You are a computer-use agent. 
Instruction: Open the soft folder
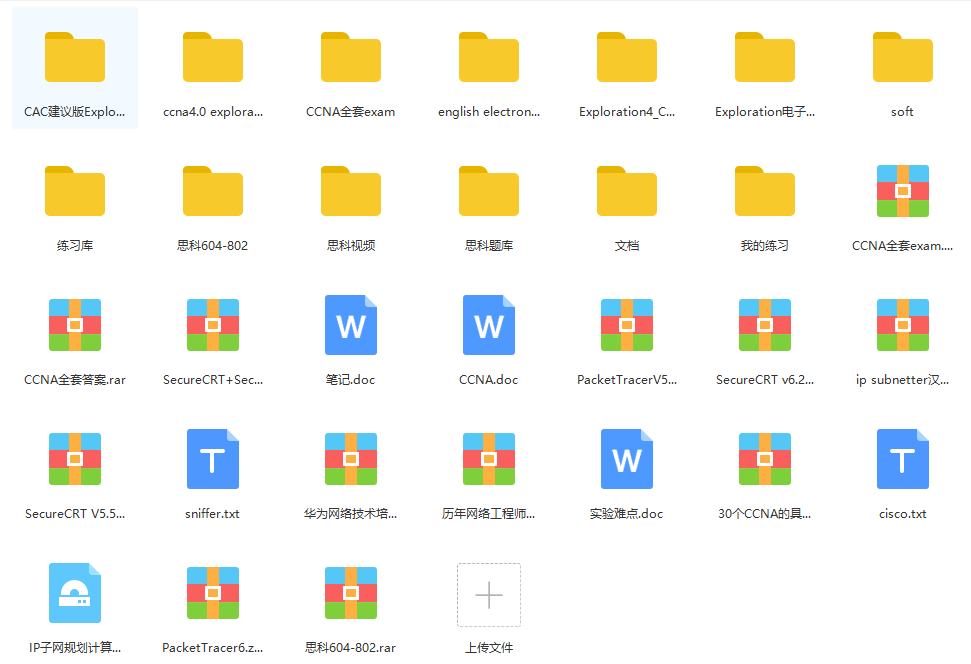point(902,58)
